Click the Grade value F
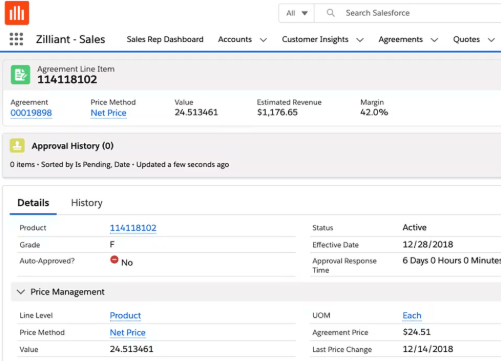501x361 pixels. 112,244
